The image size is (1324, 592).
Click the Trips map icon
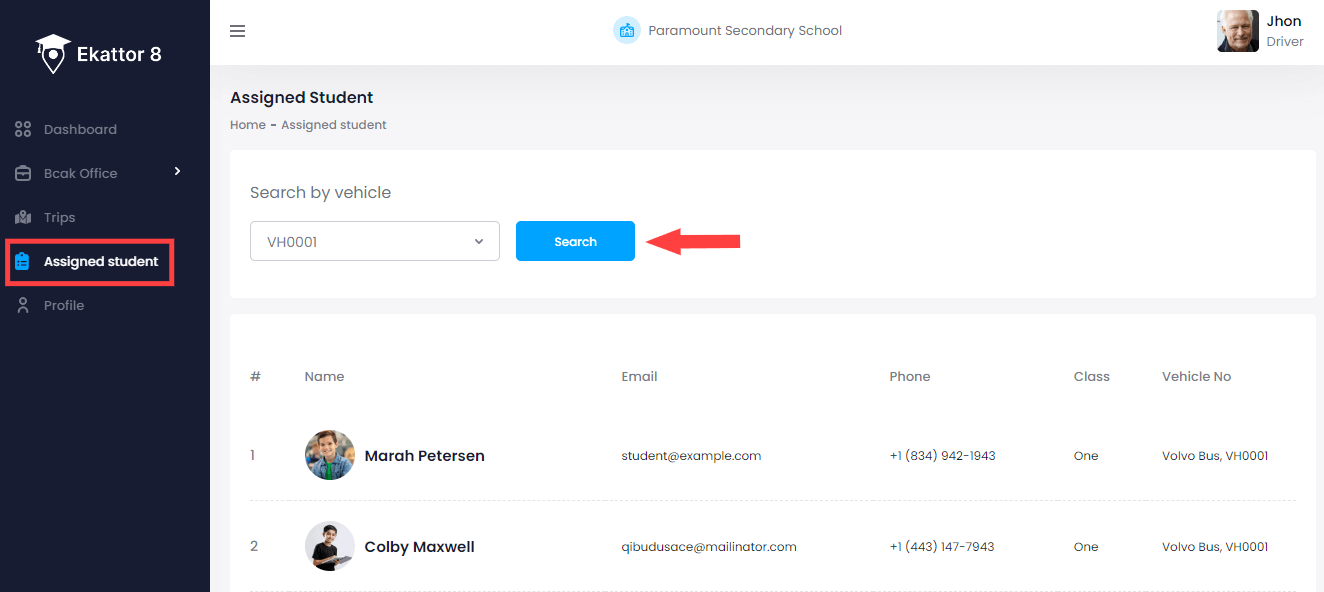click(23, 217)
